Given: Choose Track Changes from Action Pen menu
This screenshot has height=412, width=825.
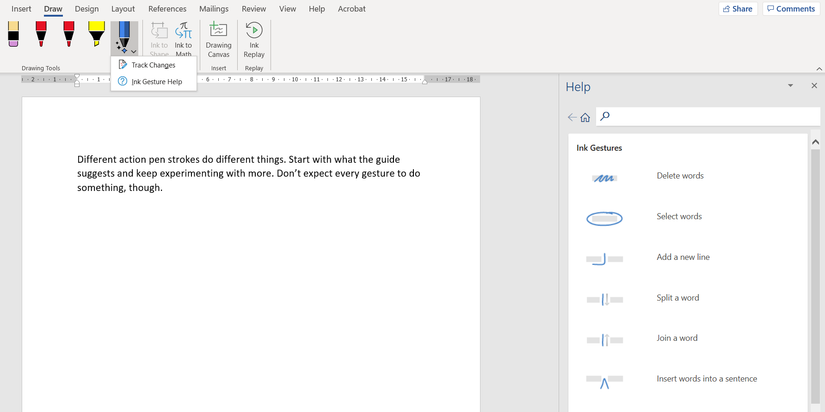Looking at the screenshot, I should pos(153,65).
